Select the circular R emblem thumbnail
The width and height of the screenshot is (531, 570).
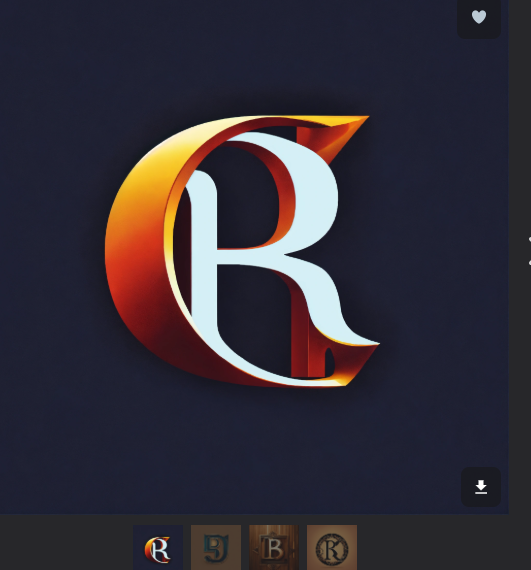click(332, 547)
